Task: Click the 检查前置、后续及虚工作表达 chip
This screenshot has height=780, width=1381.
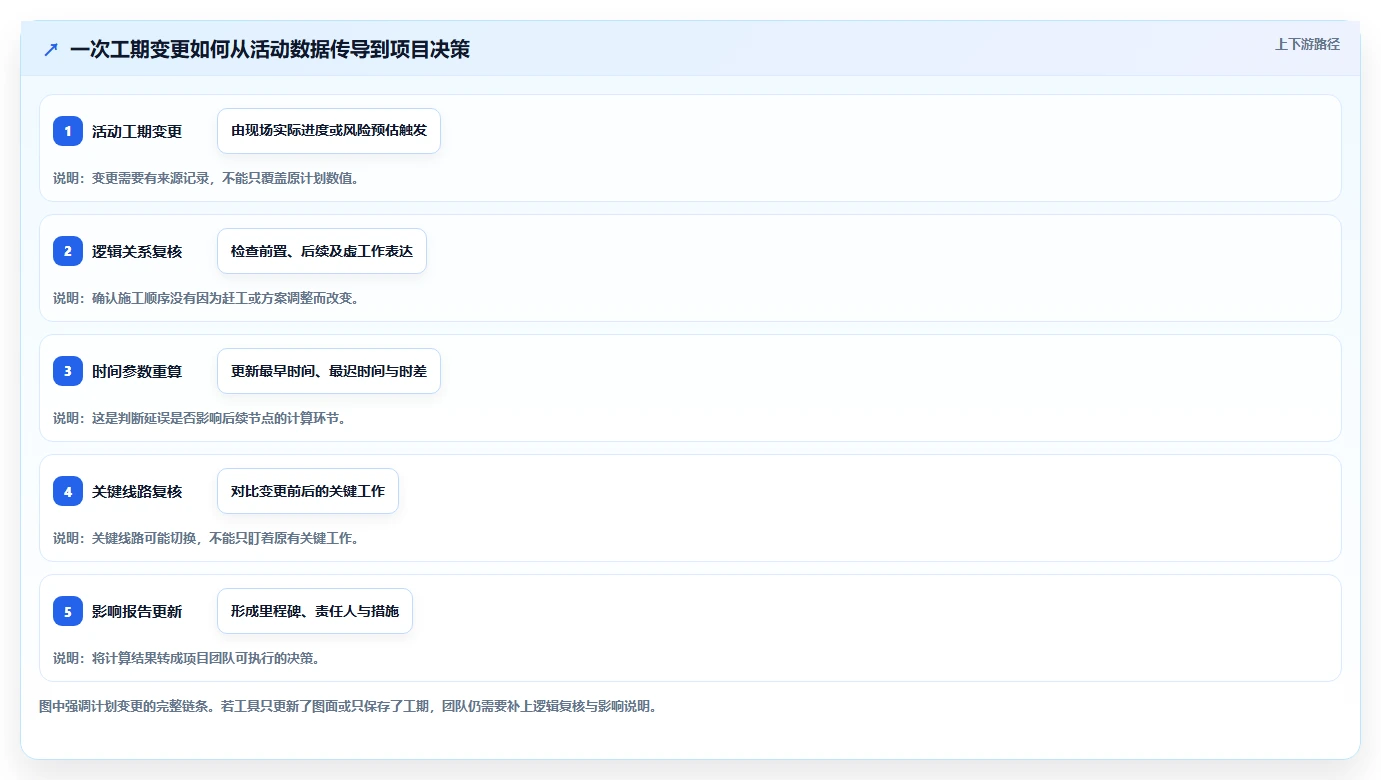Action: coord(322,251)
